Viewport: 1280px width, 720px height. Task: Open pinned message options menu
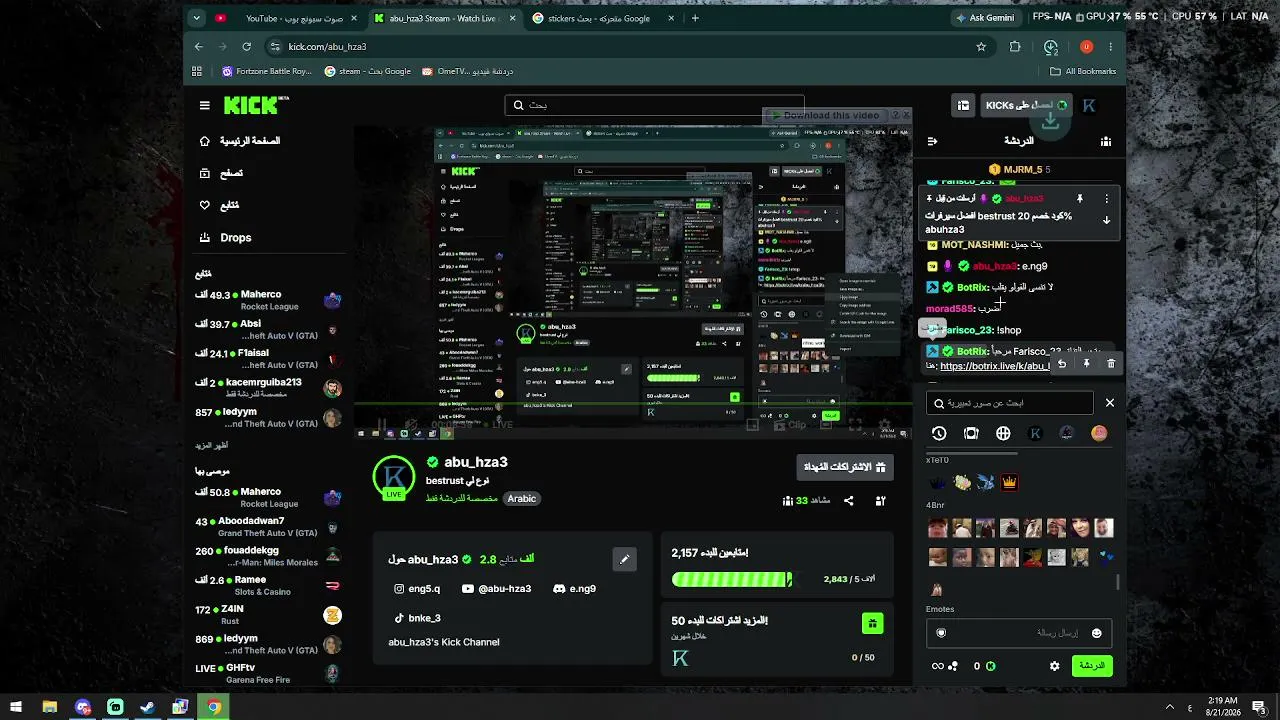1106,199
